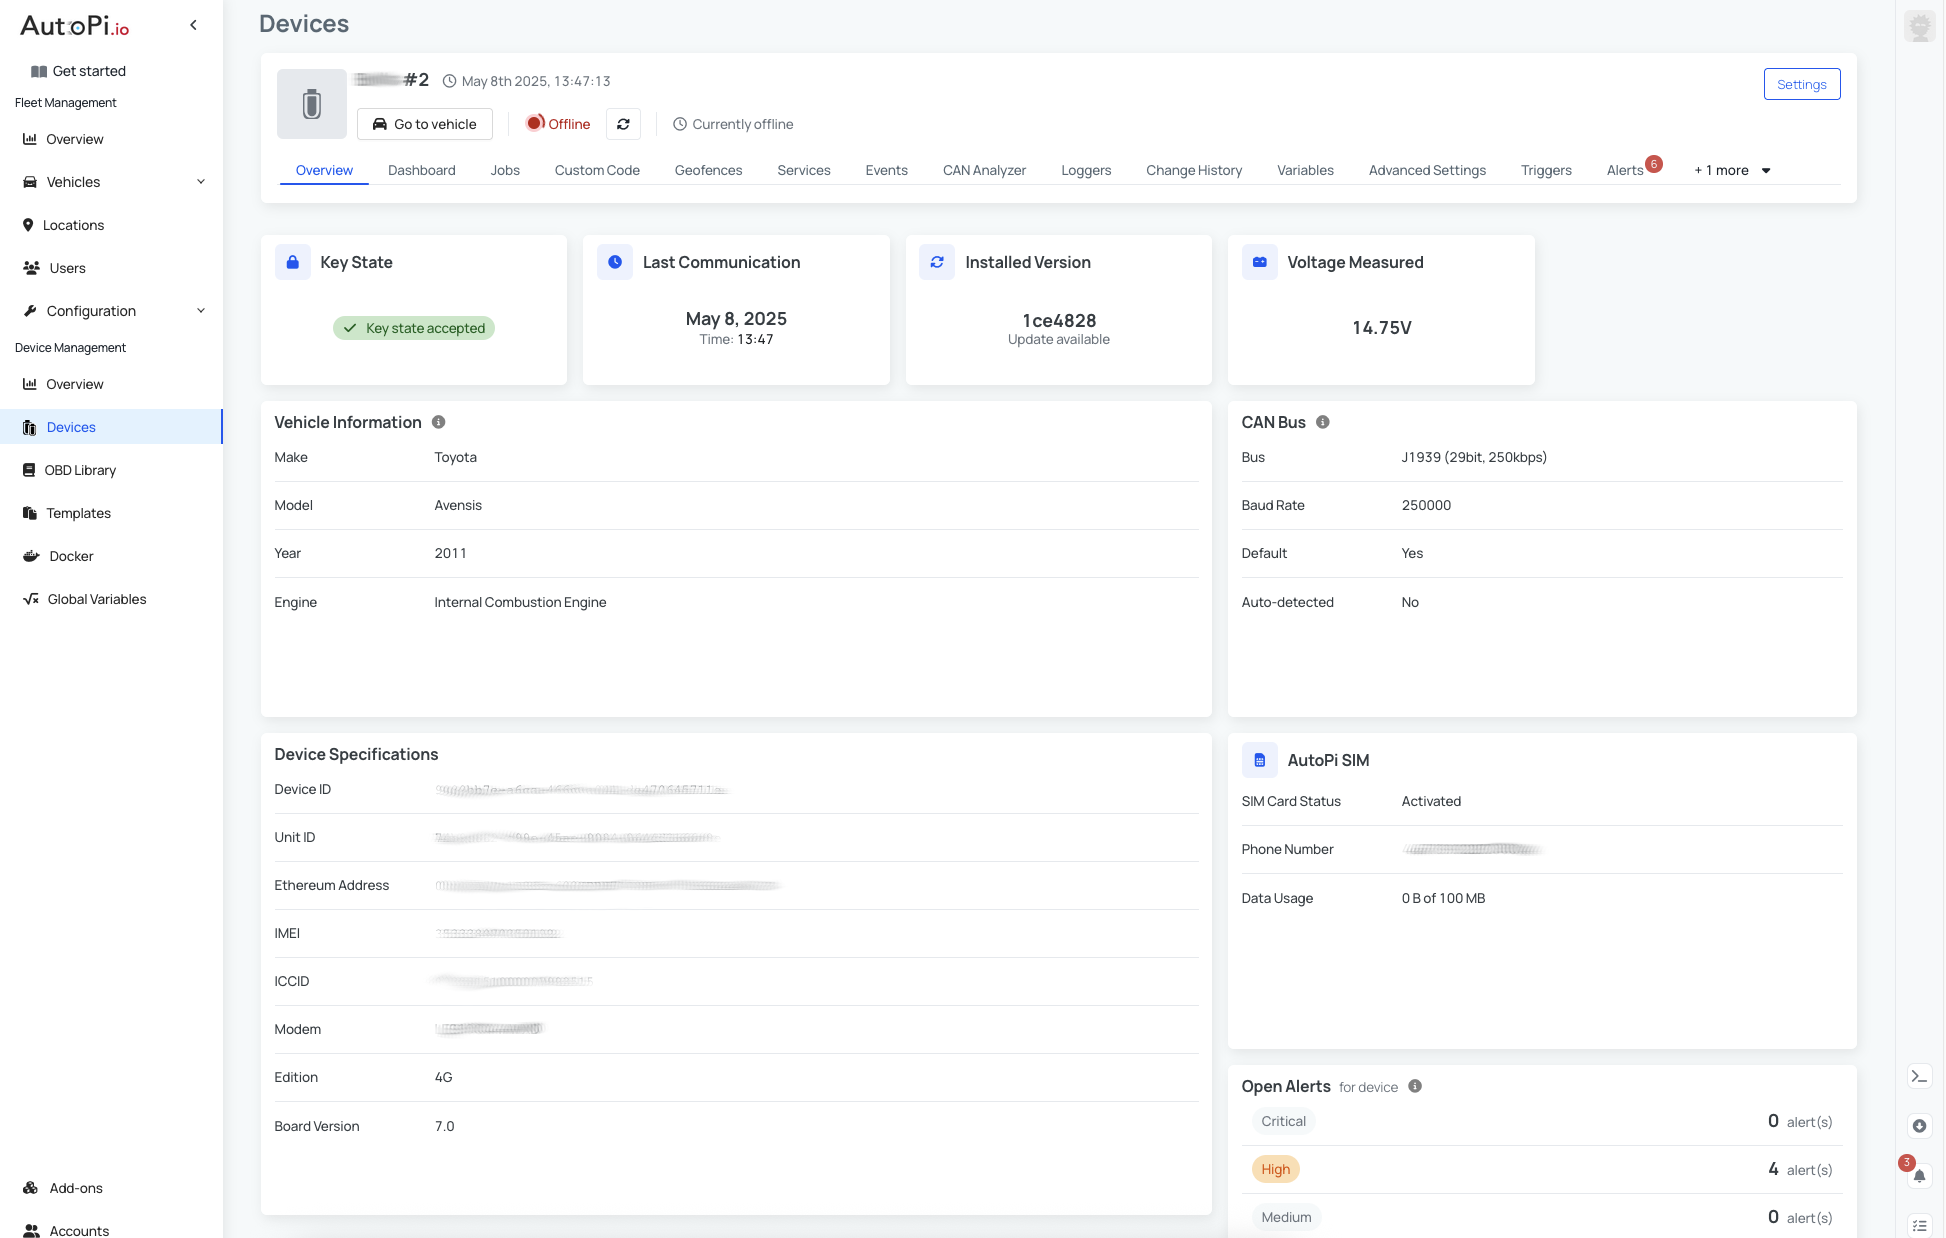Image resolution: width=1946 pixels, height=1238 pixels.
Task: Open the OBD Library section
Action: [x=80, y=470]
